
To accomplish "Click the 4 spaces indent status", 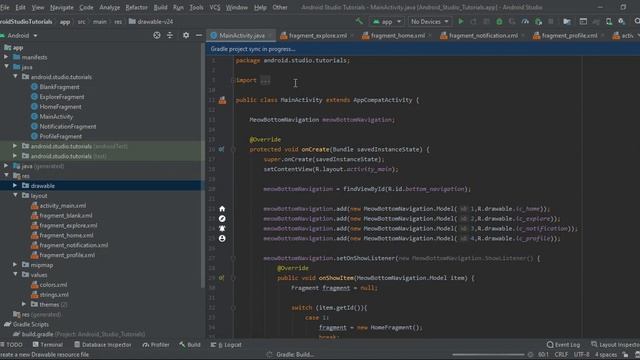I will click(x=606, y=354).
